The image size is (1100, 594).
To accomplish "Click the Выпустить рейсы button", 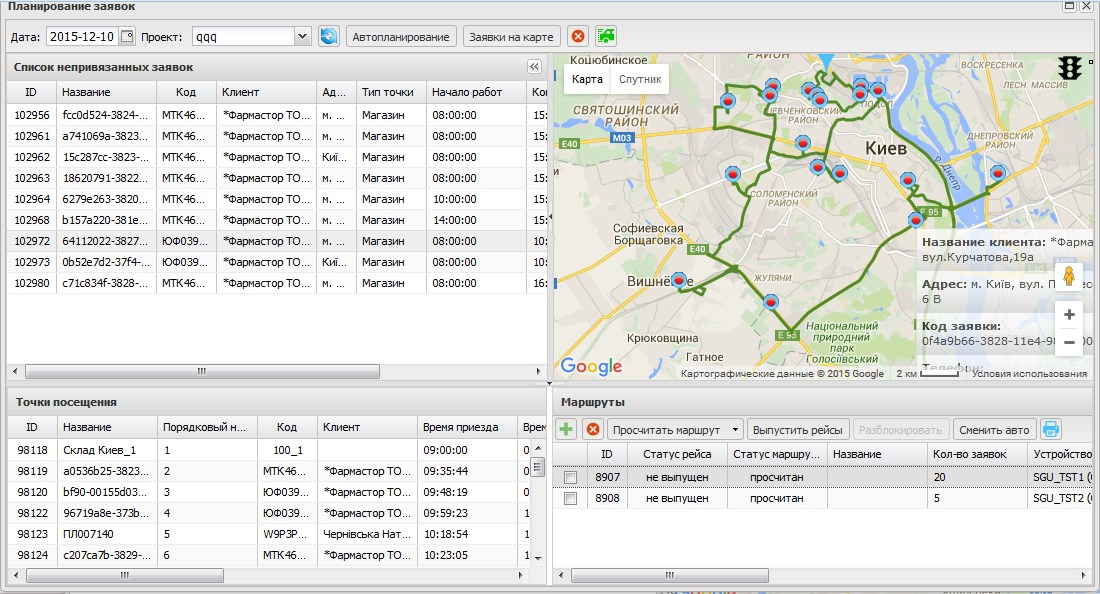I will pyautogui.click(x=798, y=430).
